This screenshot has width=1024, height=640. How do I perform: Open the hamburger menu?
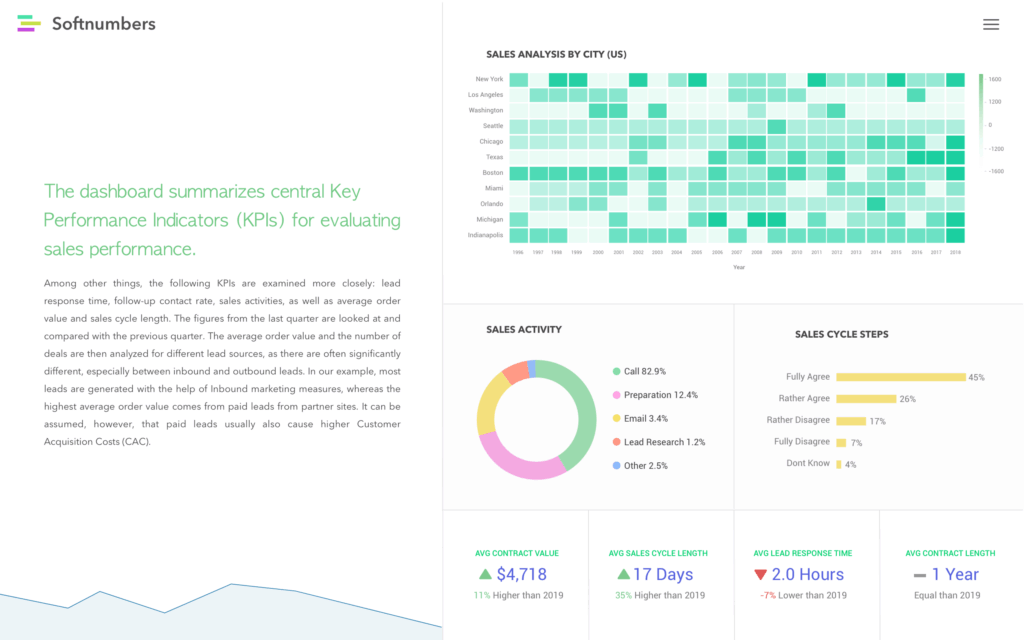click(991, 25)
